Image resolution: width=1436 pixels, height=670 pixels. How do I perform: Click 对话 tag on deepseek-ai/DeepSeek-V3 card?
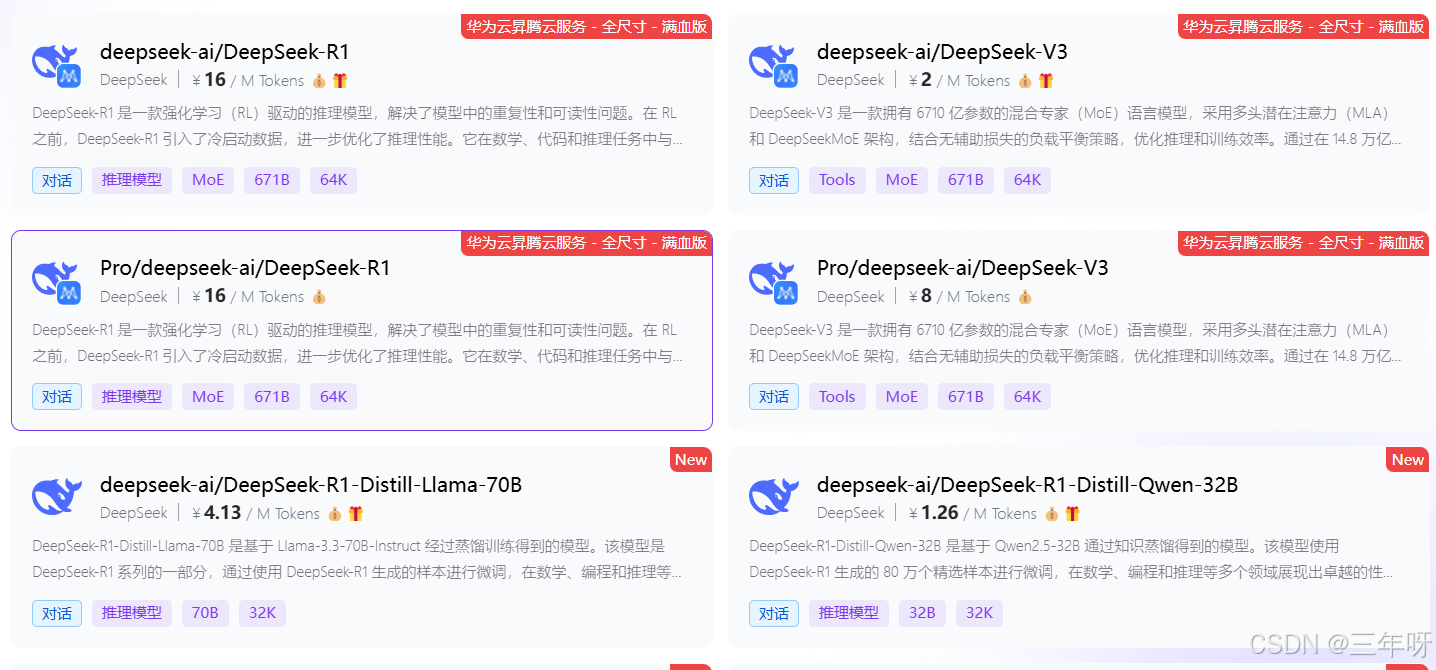pos(774,180)
